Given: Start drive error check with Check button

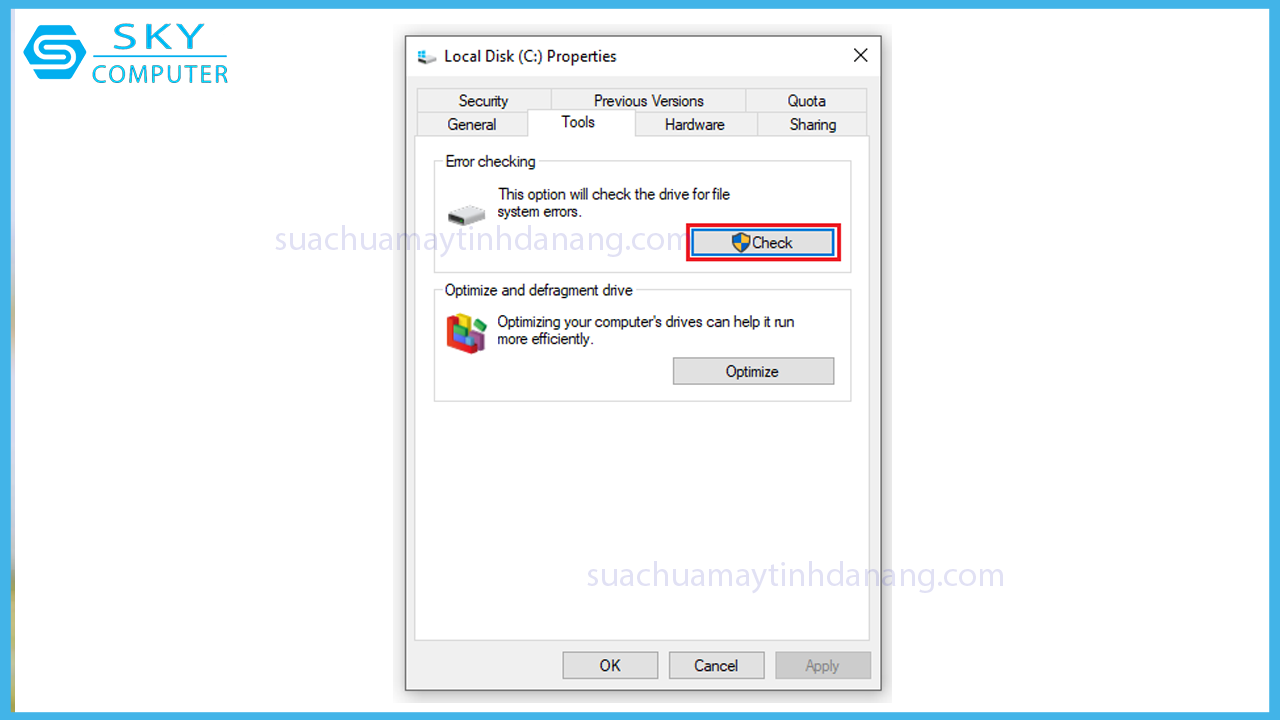Looking at the screenshot, I should 763,243.
